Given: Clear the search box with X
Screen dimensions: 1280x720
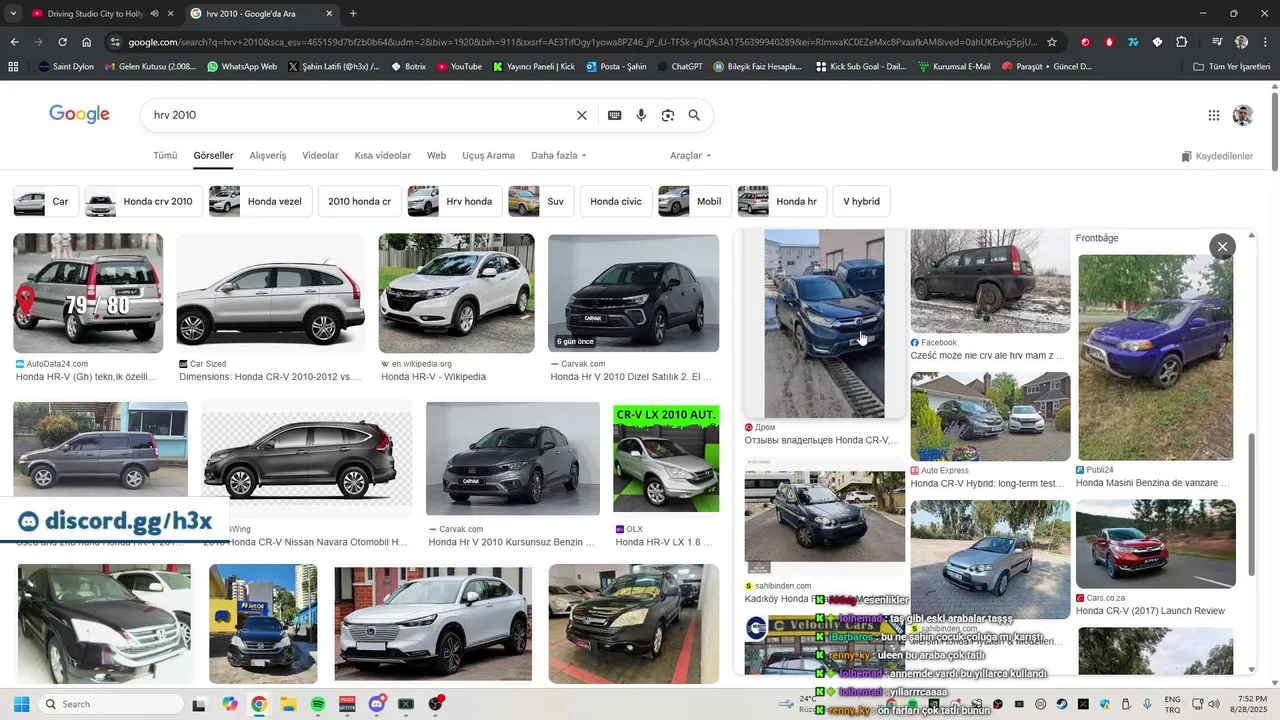Looking at the screenshot, I should pyautogui.click(x=582, y=115).
